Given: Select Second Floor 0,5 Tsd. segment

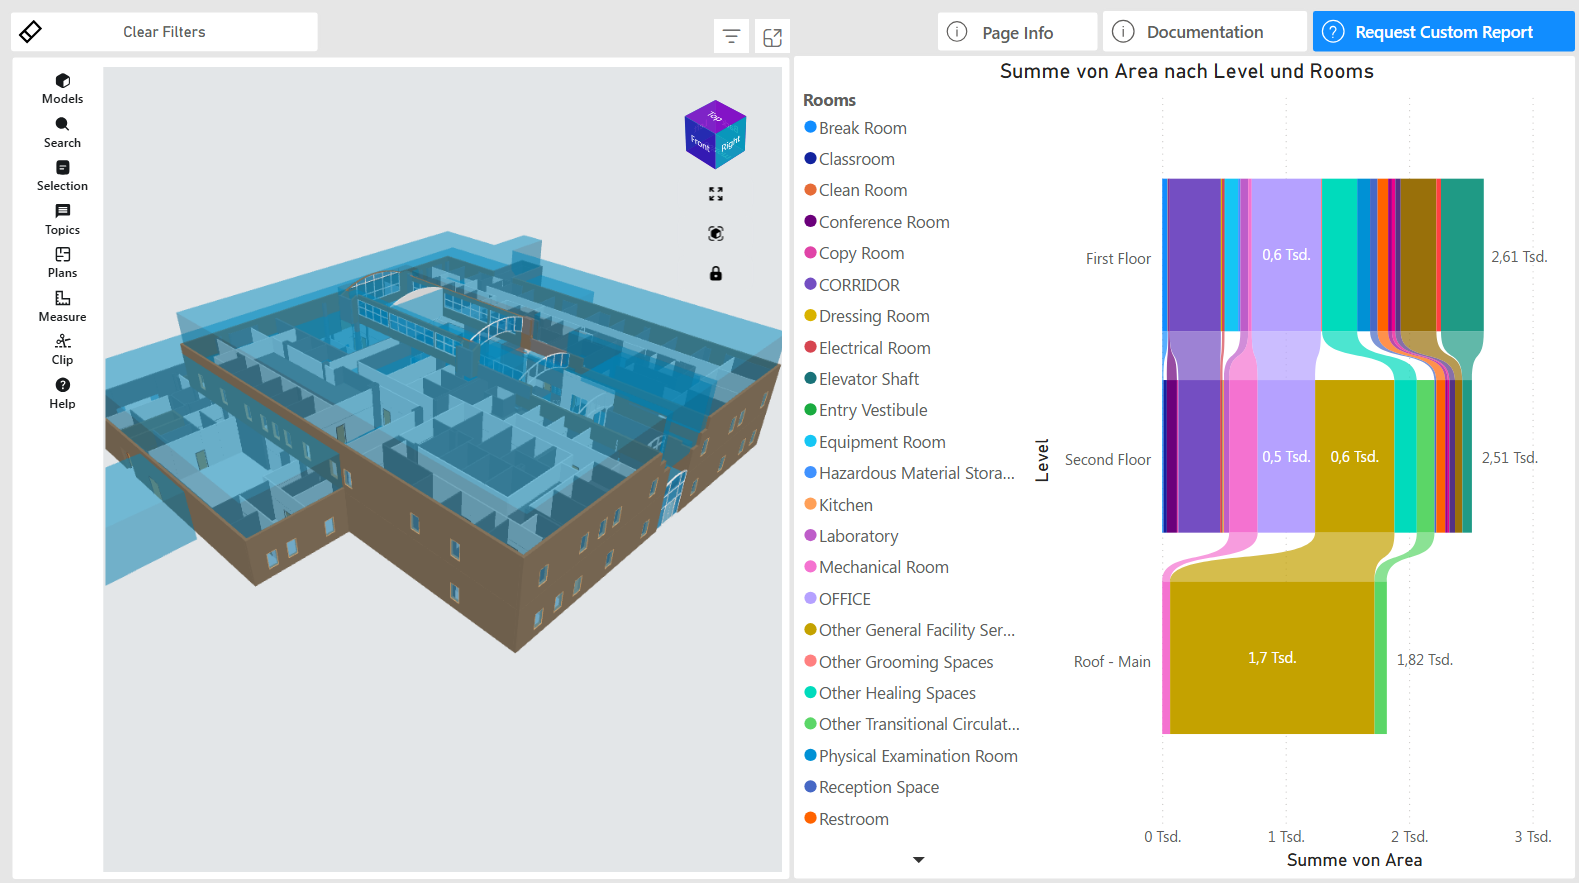Looking at the screenshot, I should tap(1286, 457).
